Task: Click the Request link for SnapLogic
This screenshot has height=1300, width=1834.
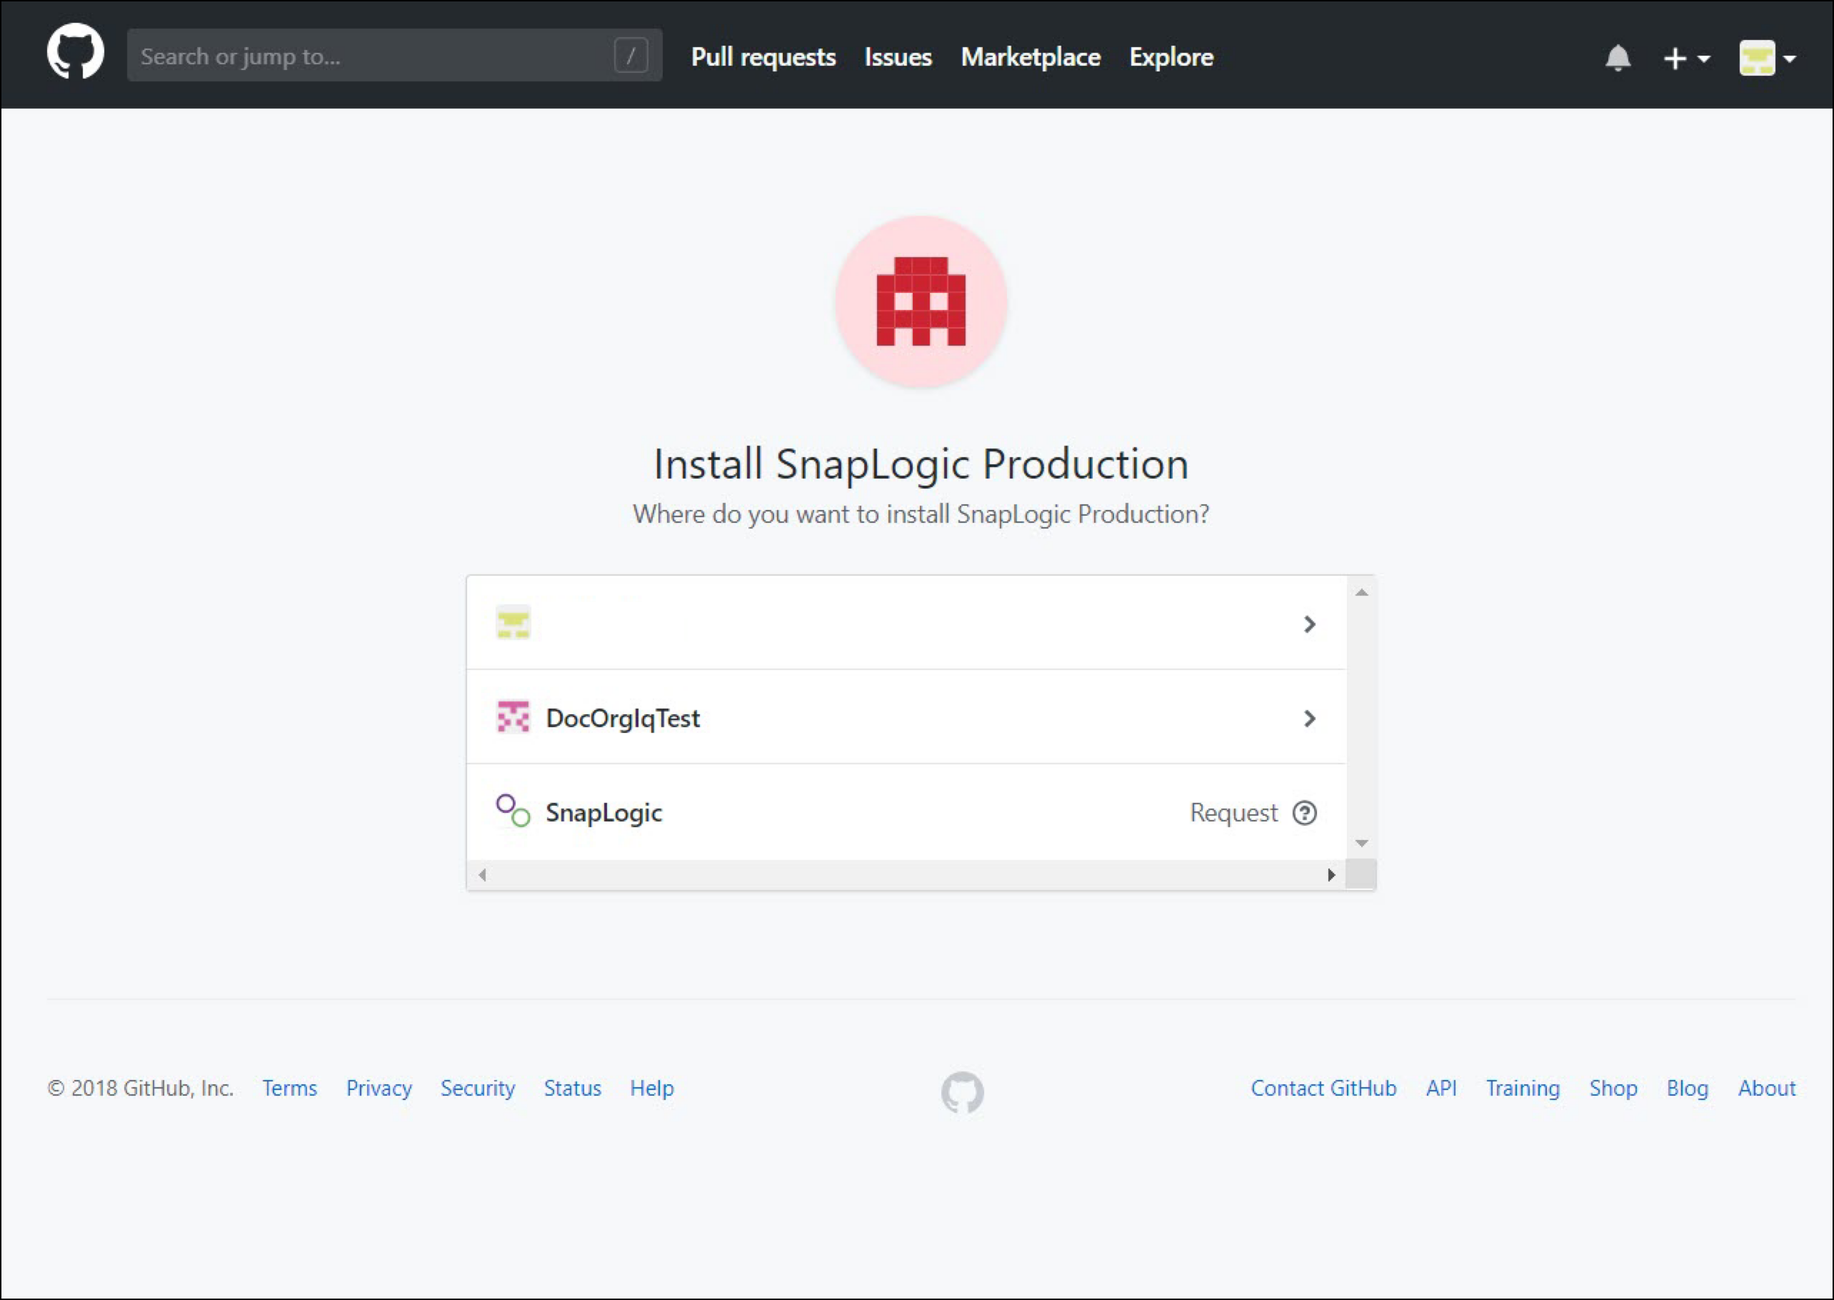Action: [1233, 813]
